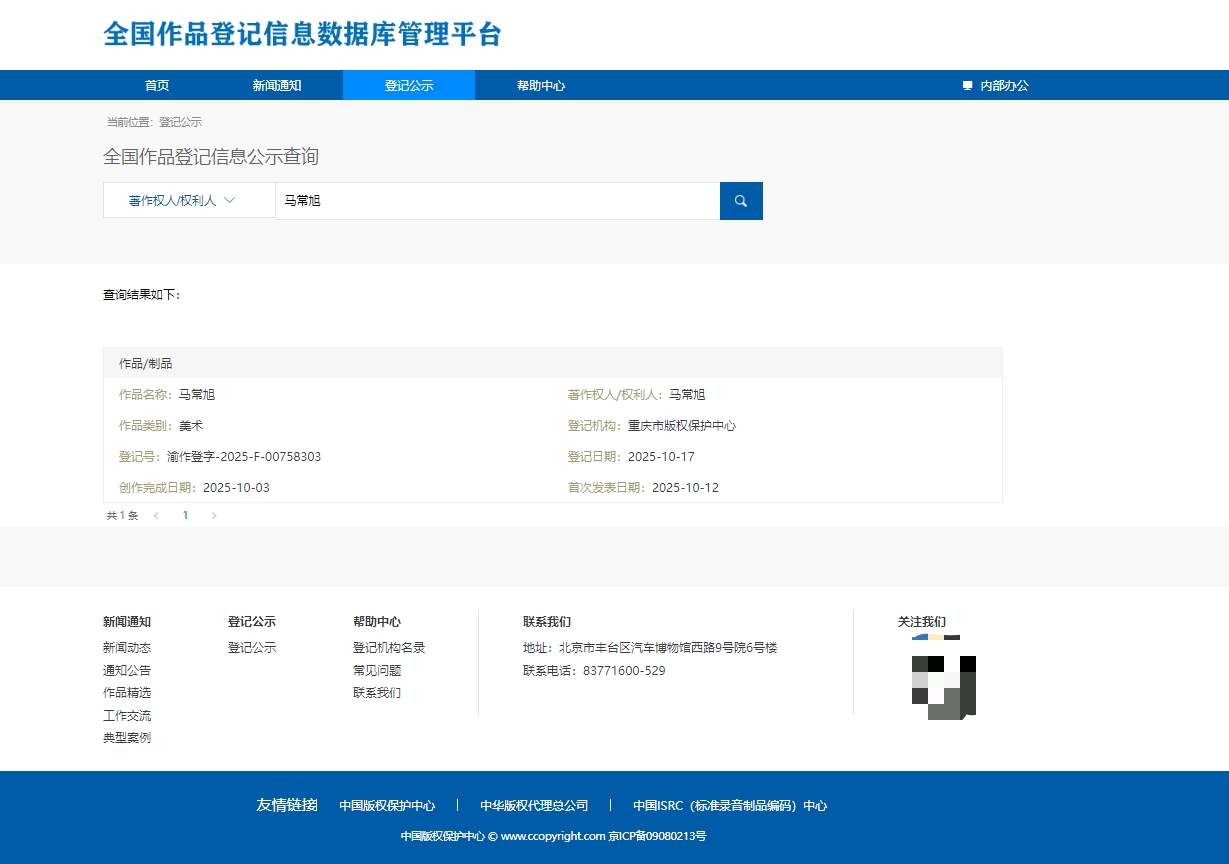Open 常见问题 footer link
Image resolution: width=1229 pixels, height=864 pixels.
click(x=377, y=671)
